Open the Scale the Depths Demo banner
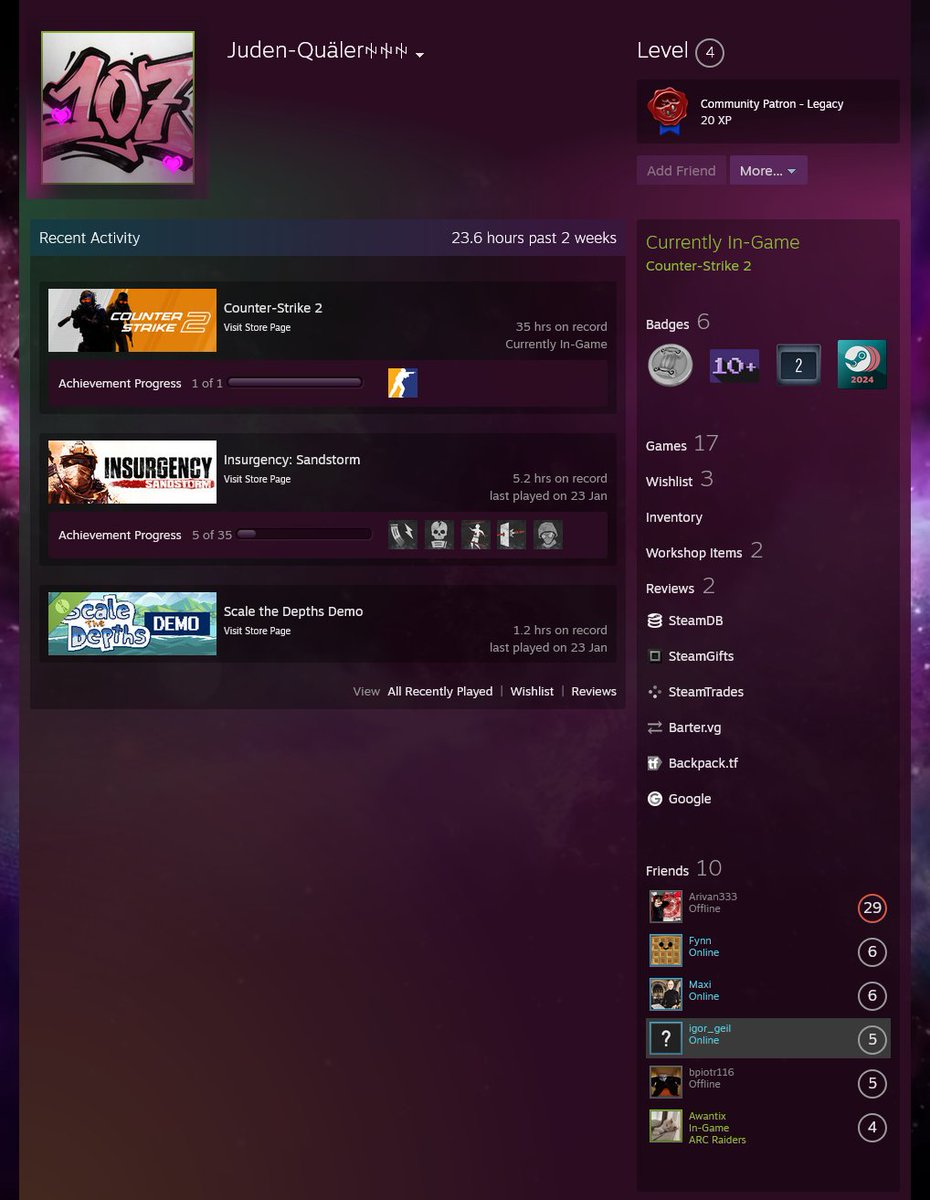The width and height of the screenshot is (930, 1200). (132, 624)
